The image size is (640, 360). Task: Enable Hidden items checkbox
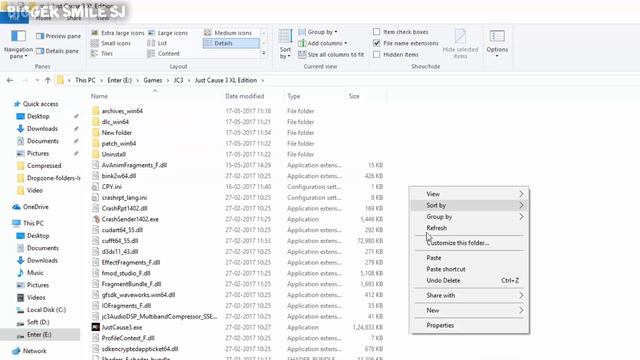coord(376,54)
